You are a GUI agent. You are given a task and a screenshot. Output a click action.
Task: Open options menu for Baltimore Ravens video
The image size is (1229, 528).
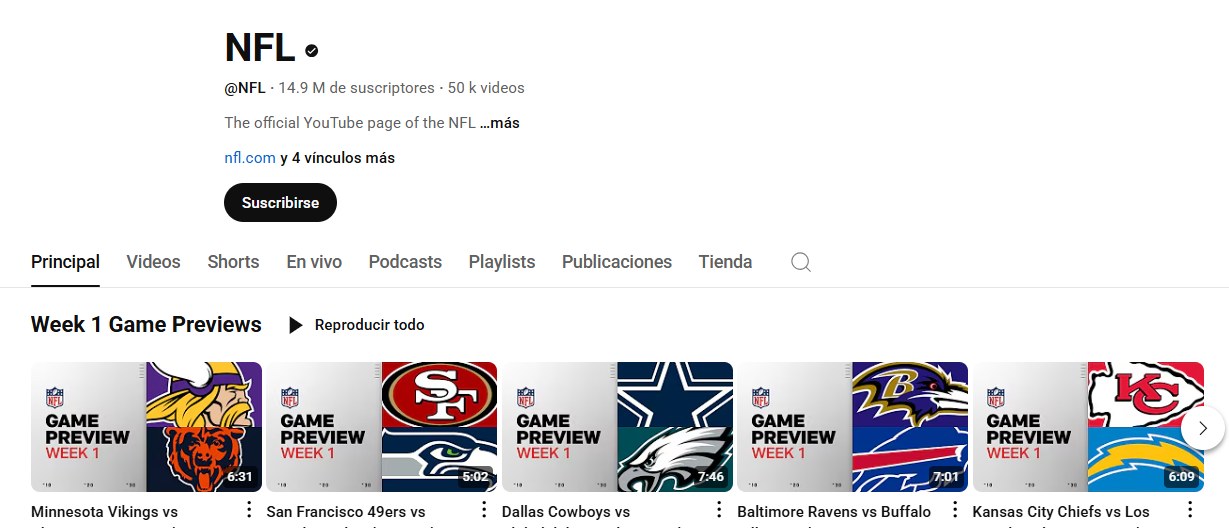point(955,510)
